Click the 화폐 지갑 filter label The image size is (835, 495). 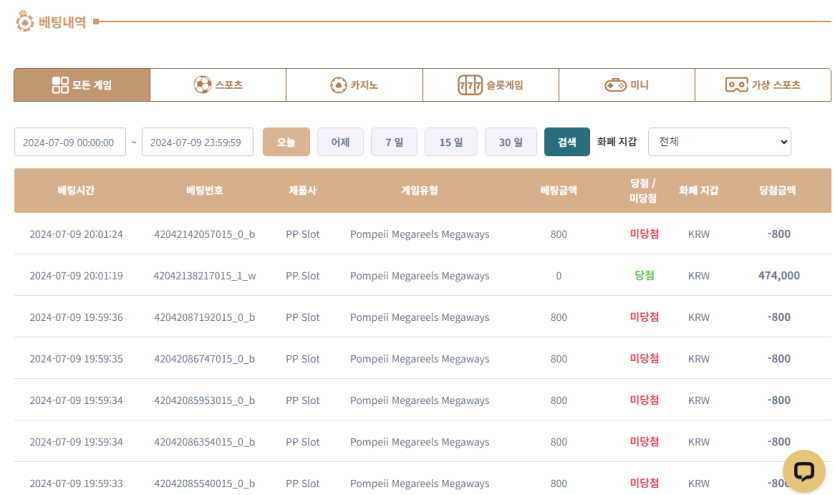coord(617,142)
